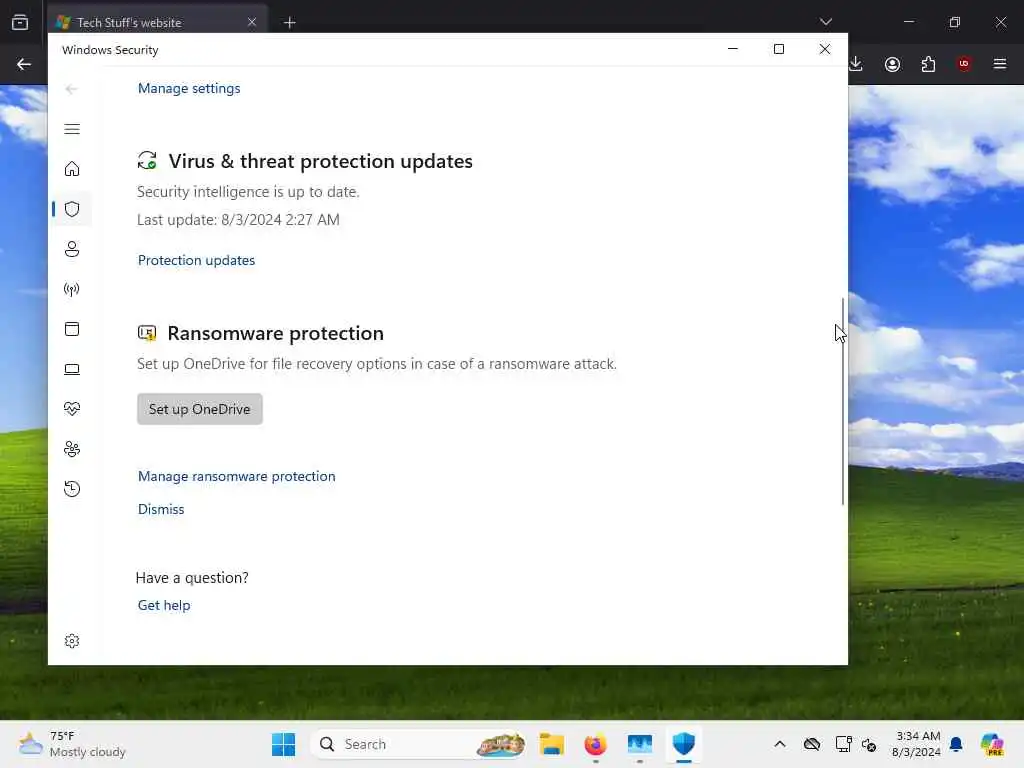Click the Manage settings link
The height and width of the screenshot is (768, 1024).
[x=189, y=88]
